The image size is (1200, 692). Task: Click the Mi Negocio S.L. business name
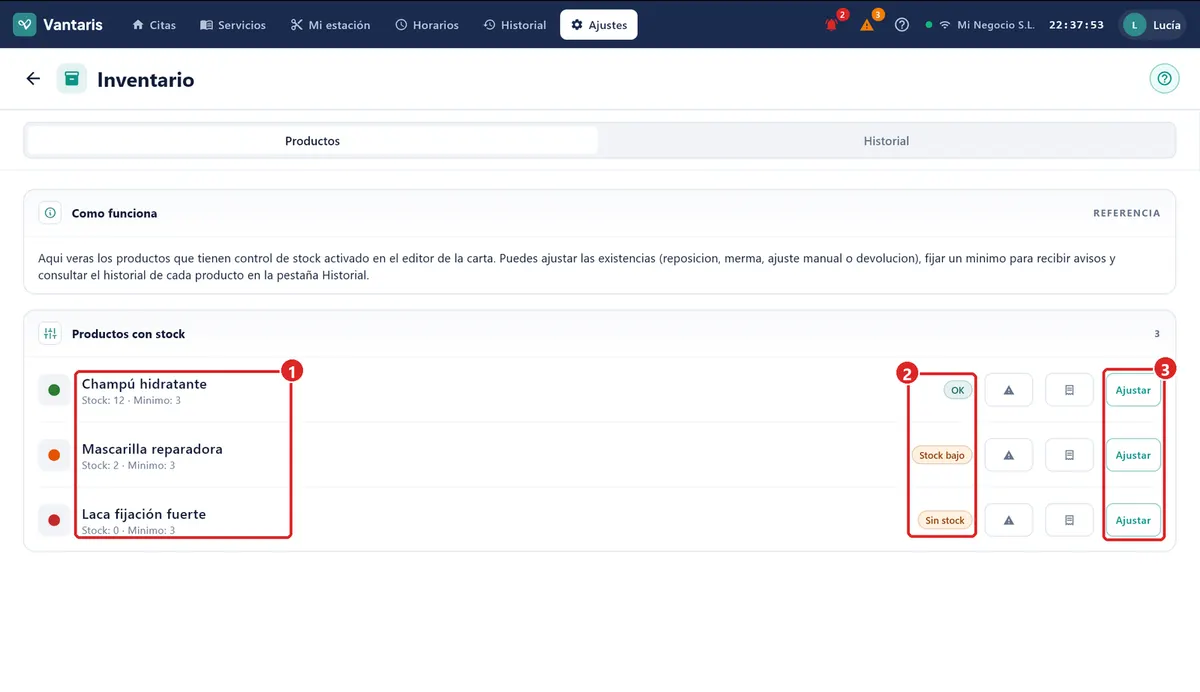(x=996, y=24)
